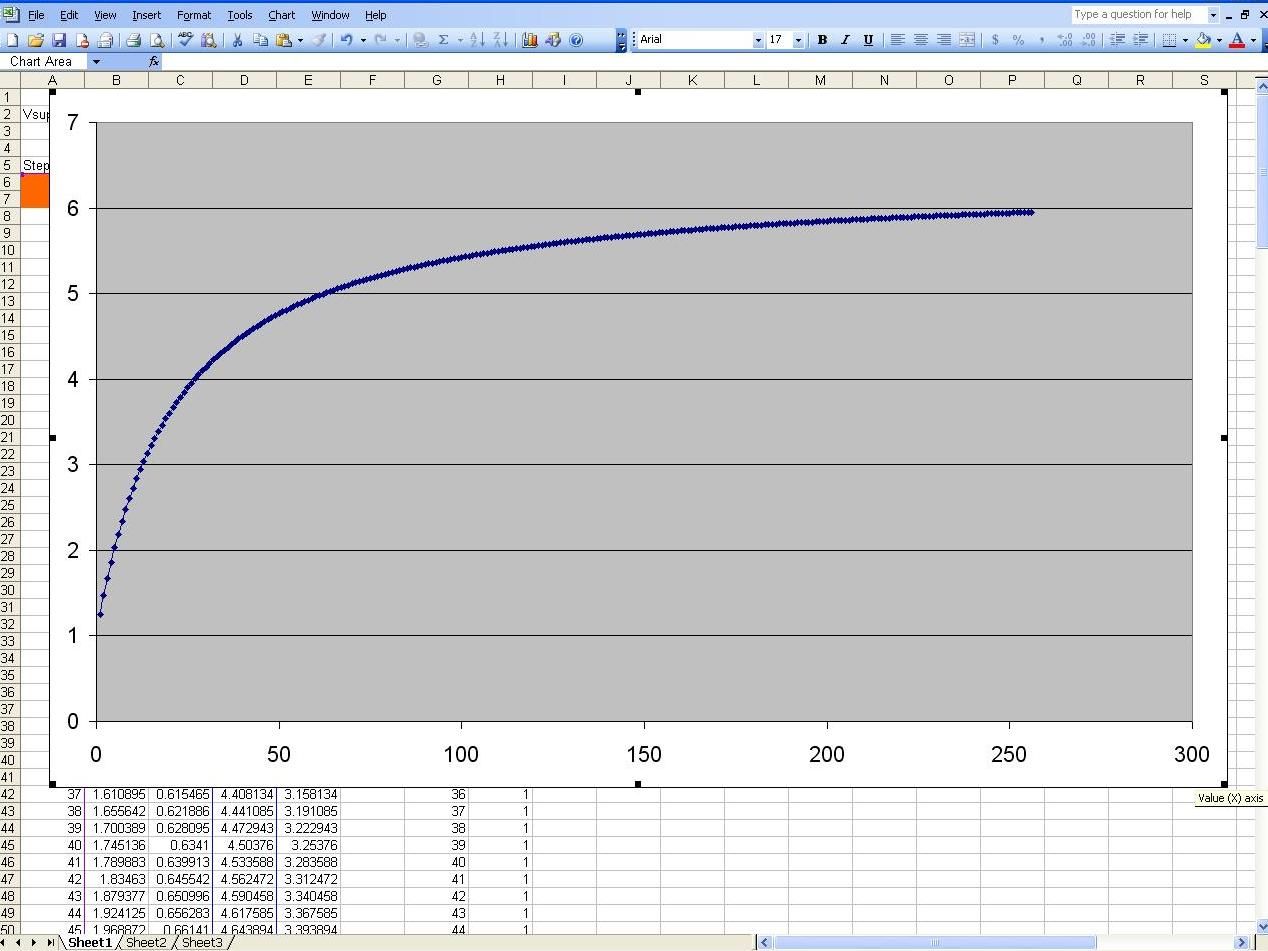Apply percent style formatting
1268x951 pixels.
click(1019, 40)
